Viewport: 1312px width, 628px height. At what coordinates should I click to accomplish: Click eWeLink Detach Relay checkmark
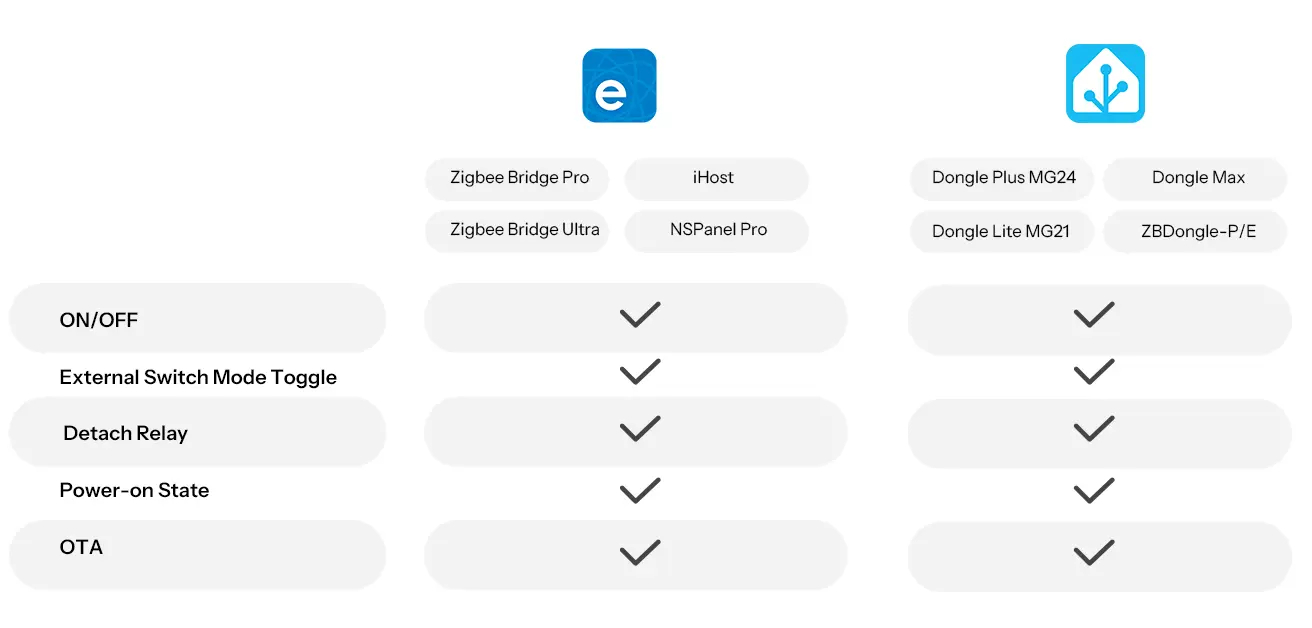pos(640,430)
